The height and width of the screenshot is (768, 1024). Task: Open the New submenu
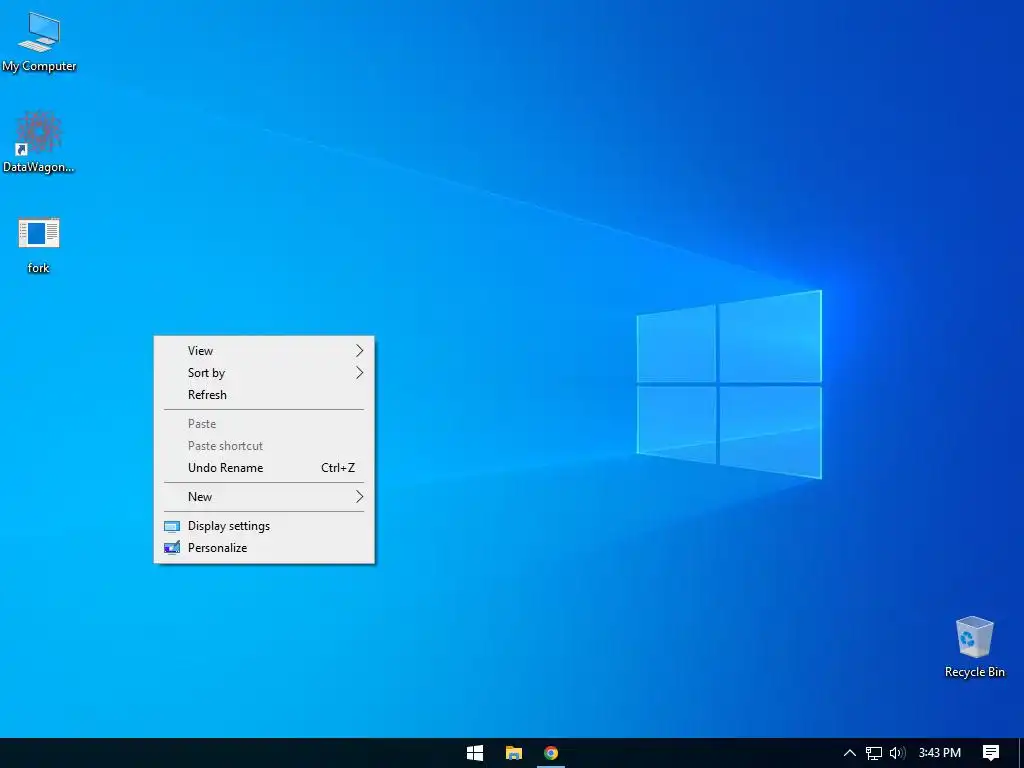point(264,497)
